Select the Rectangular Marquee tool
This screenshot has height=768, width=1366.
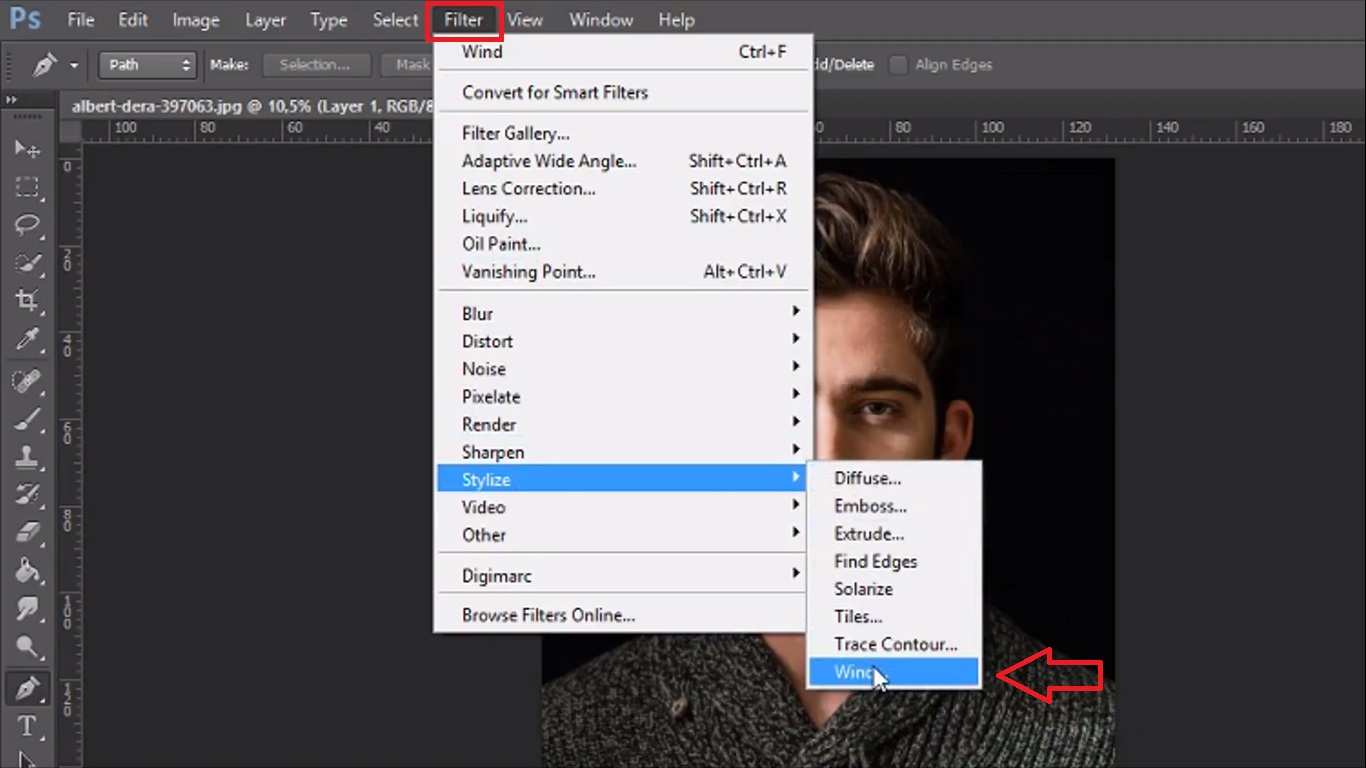[27, 187]
